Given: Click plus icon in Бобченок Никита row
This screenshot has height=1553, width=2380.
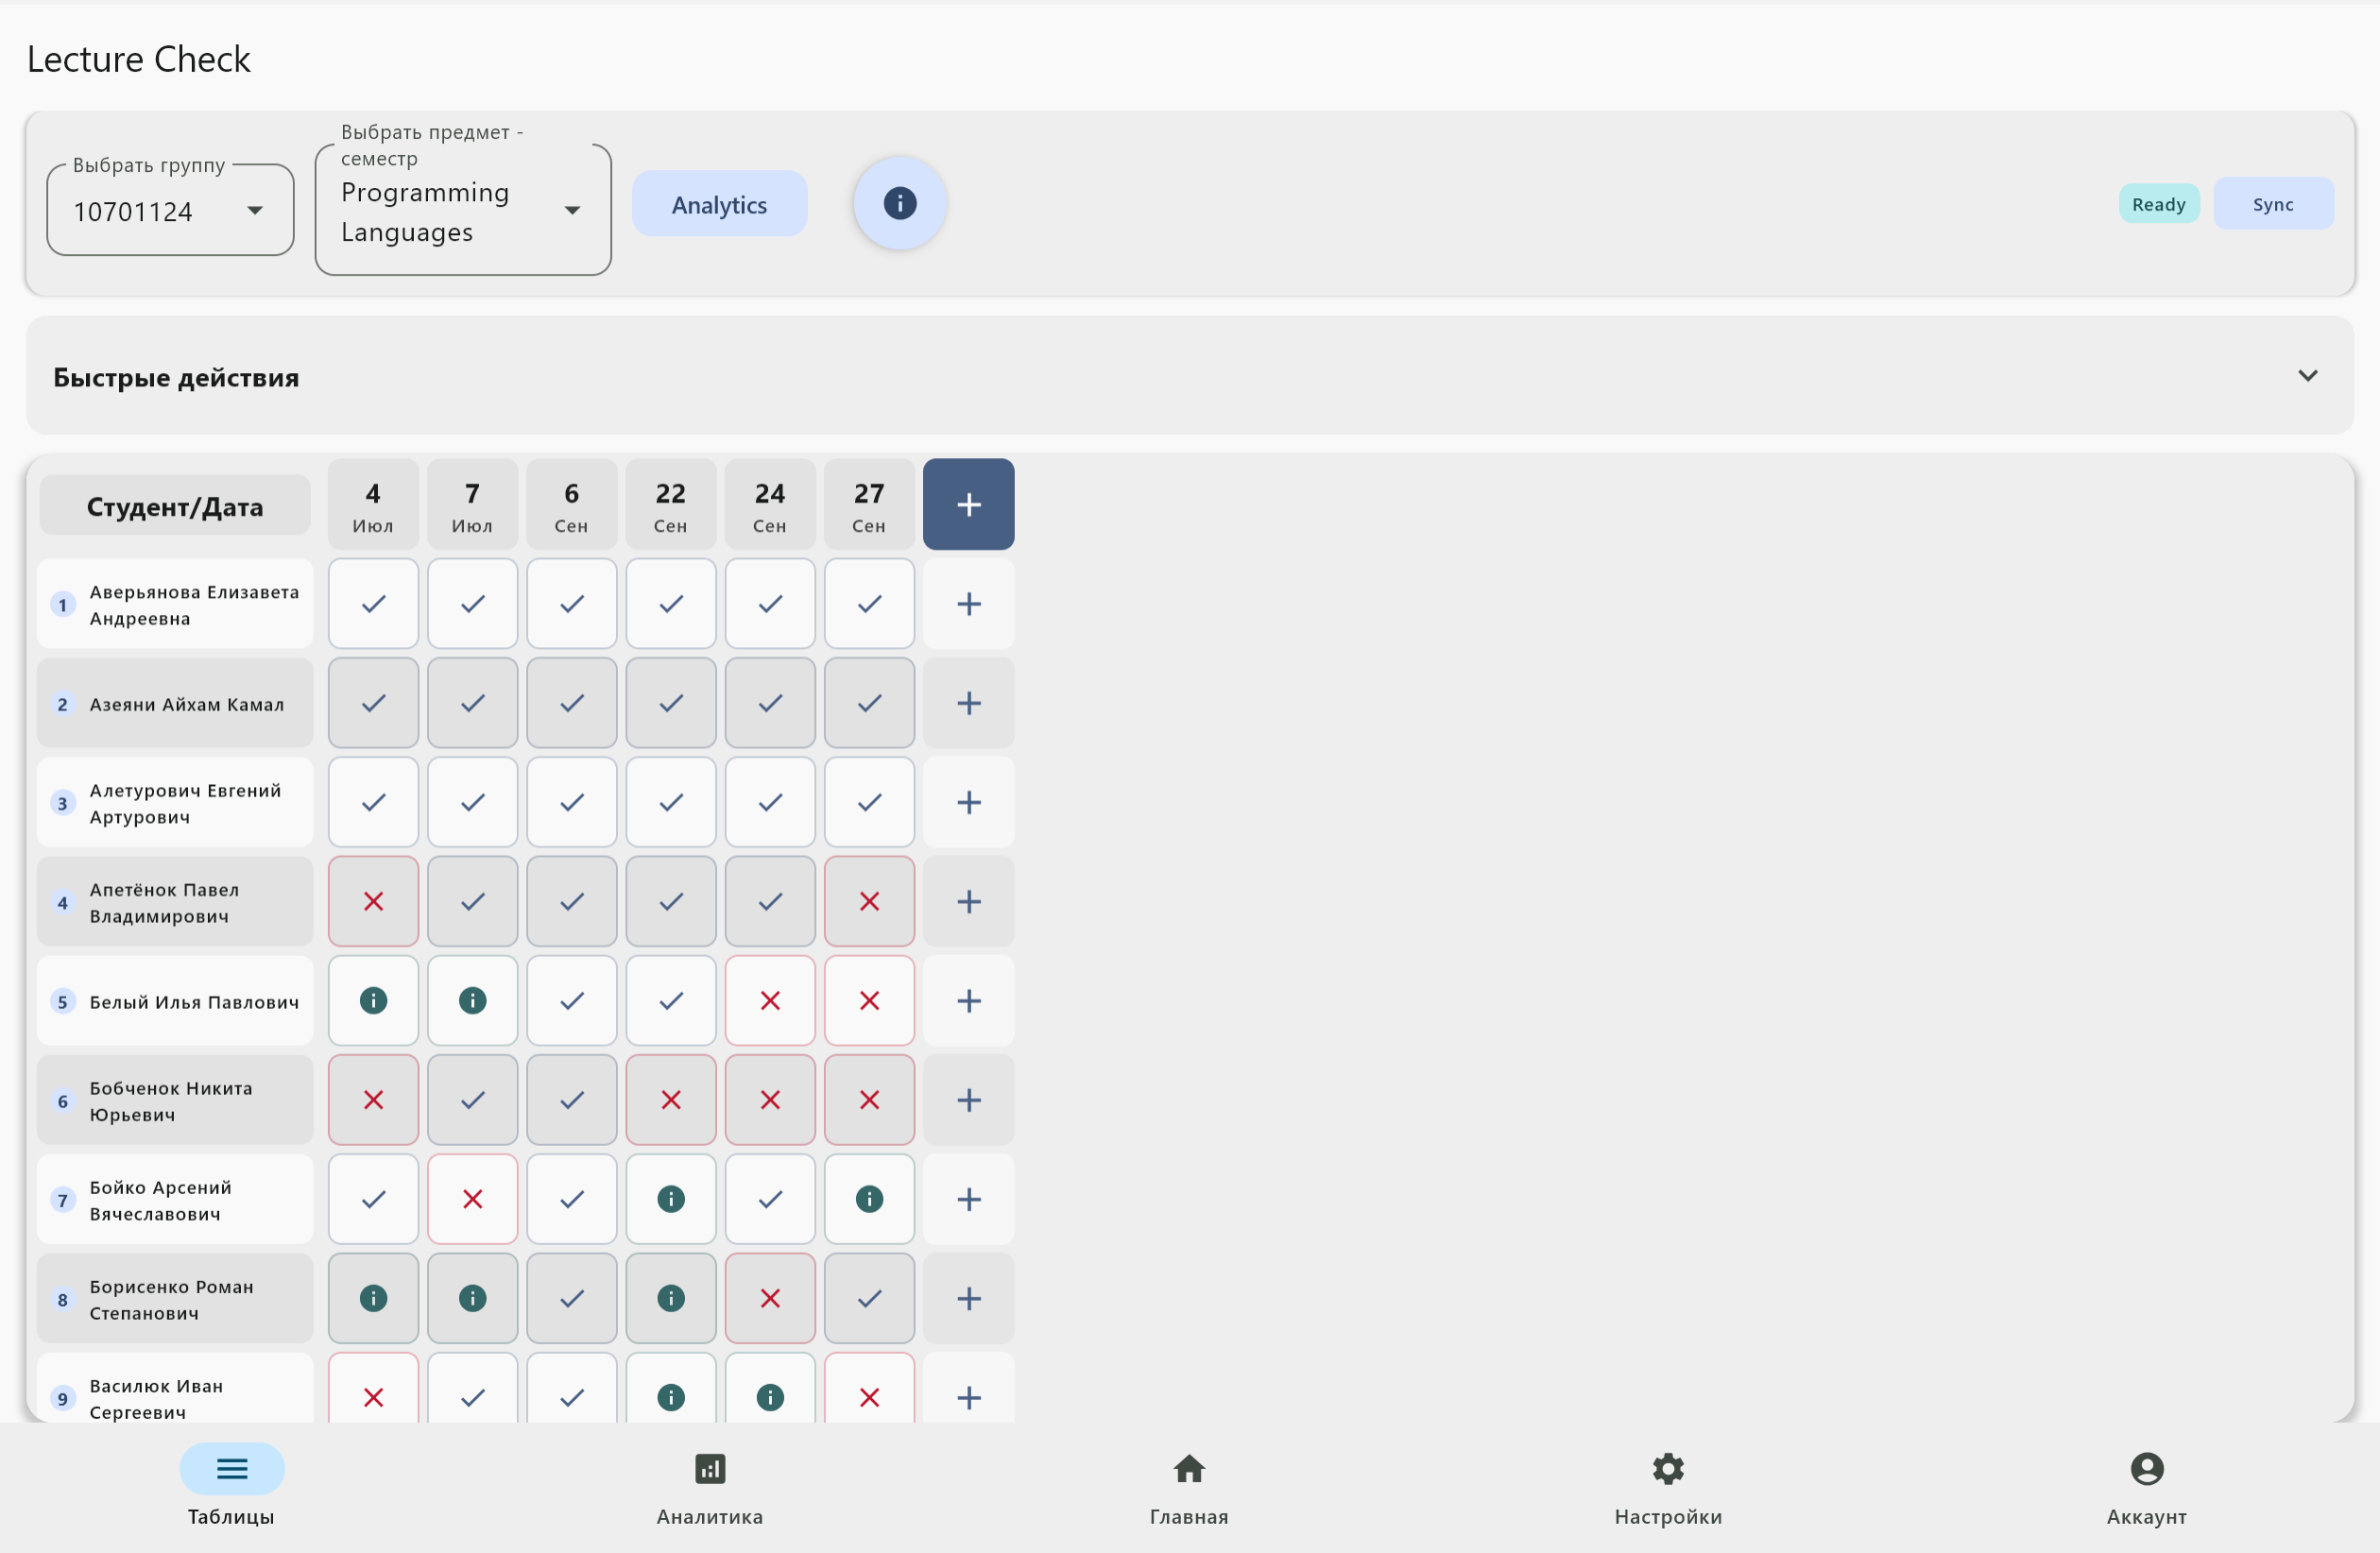Looking at the screenshot, I should pos(967,1100).
